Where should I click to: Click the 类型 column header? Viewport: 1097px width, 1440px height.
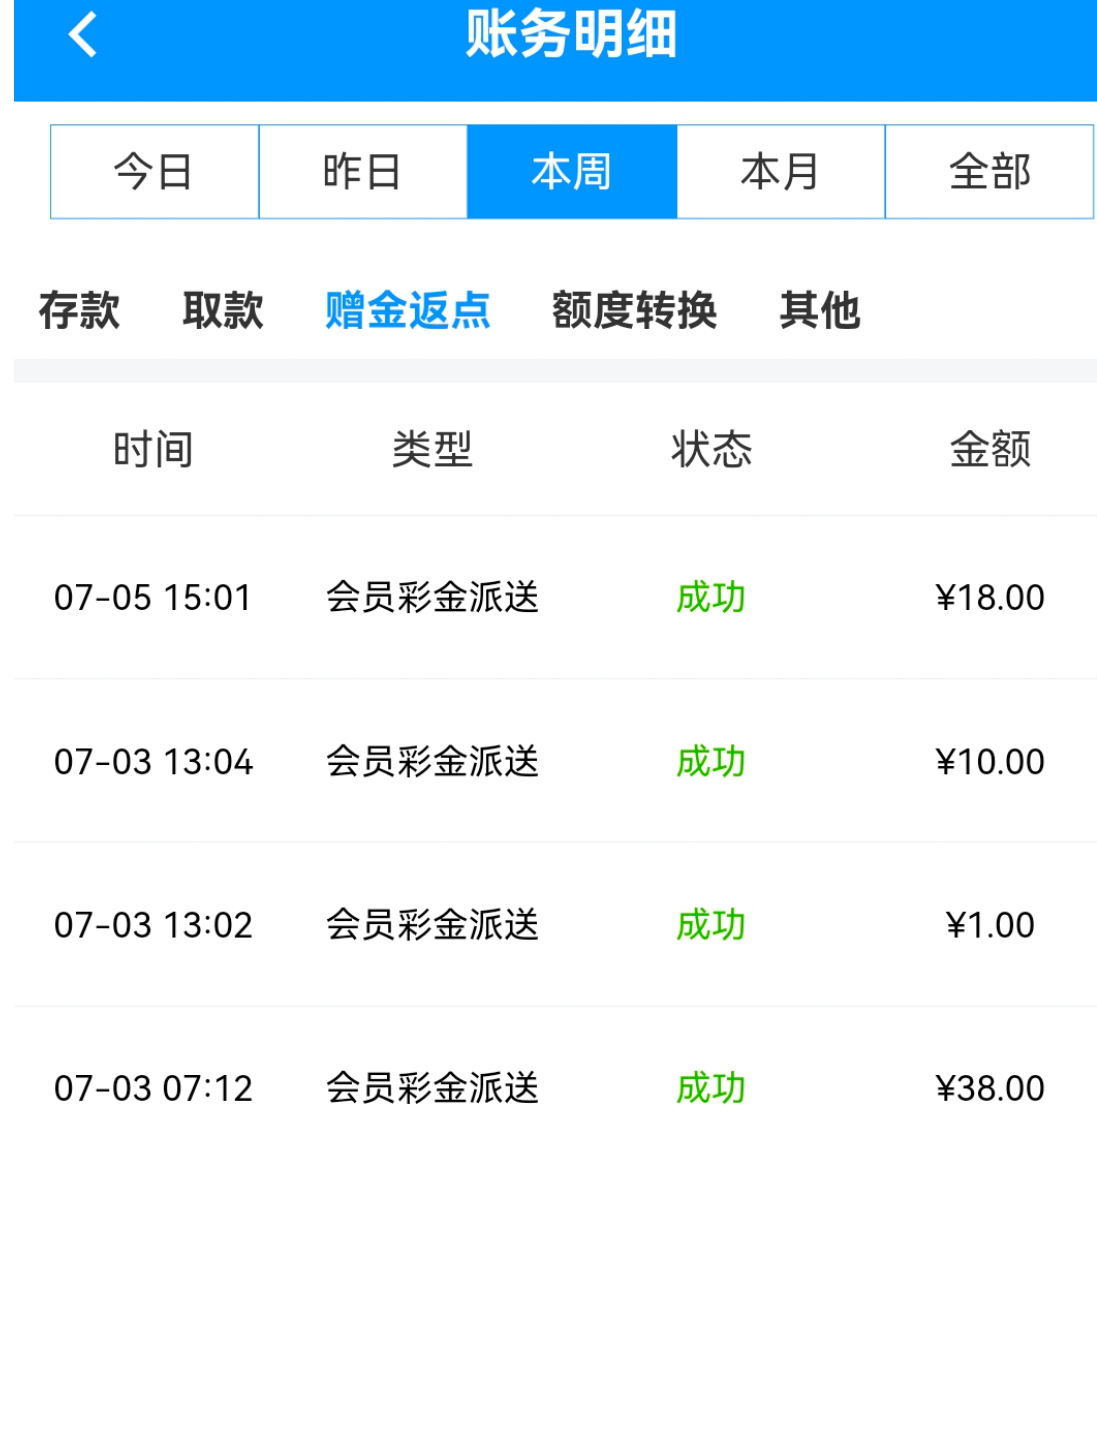coord(432,449)
